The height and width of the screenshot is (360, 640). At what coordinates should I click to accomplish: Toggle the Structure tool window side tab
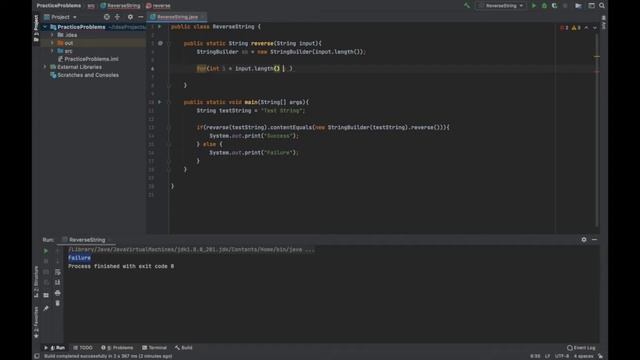36,282
